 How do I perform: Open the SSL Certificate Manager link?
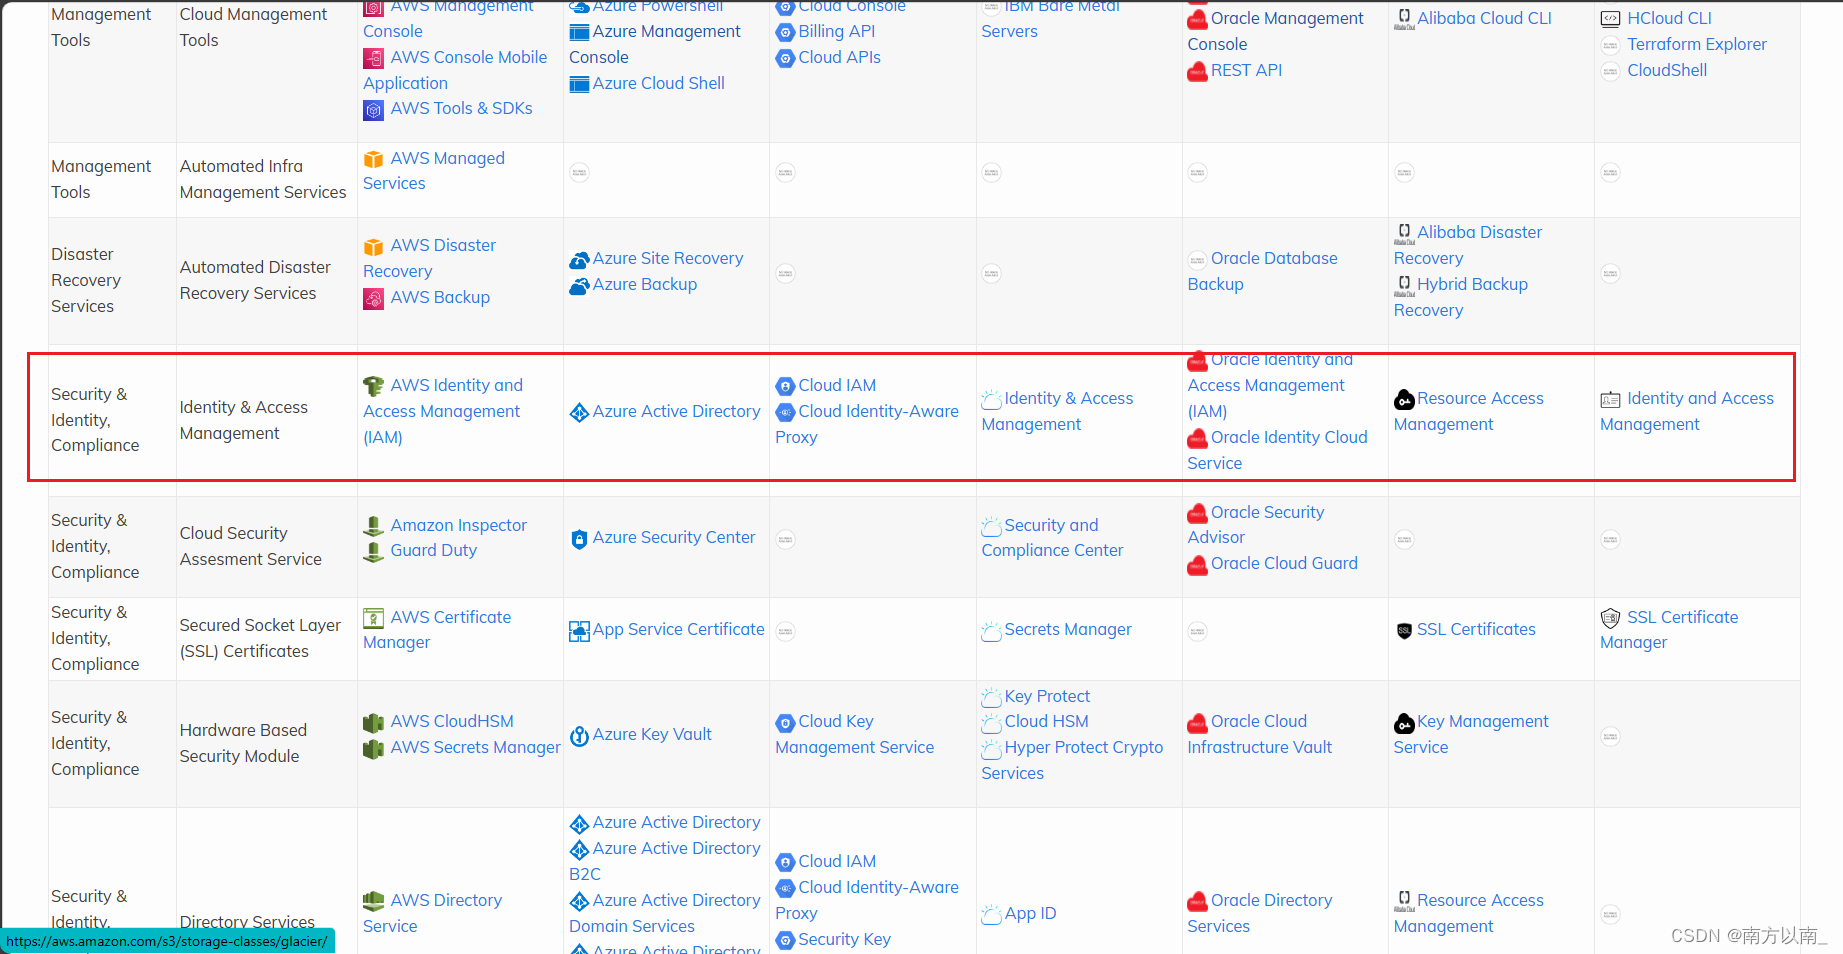(1669, 630)
